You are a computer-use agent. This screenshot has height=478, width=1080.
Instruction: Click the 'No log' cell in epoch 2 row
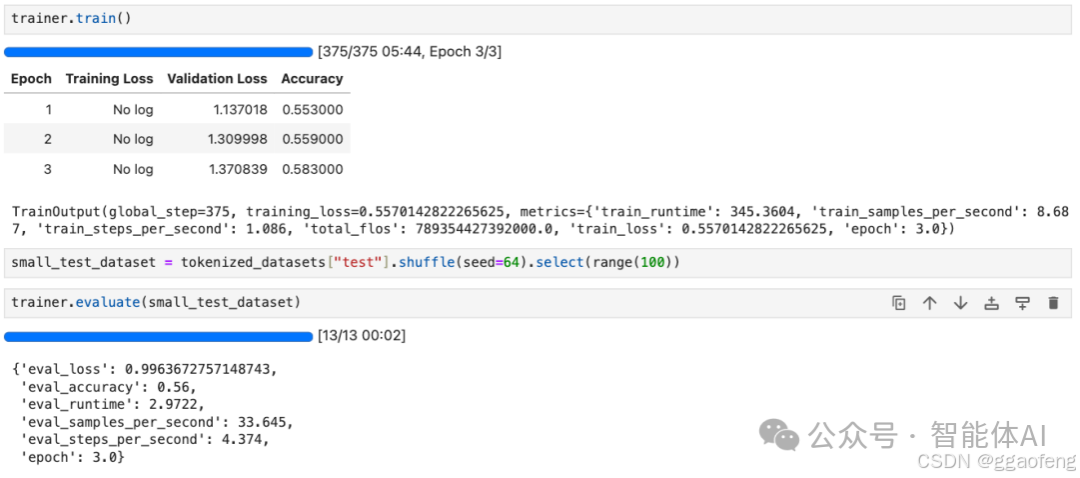[134, 139]
